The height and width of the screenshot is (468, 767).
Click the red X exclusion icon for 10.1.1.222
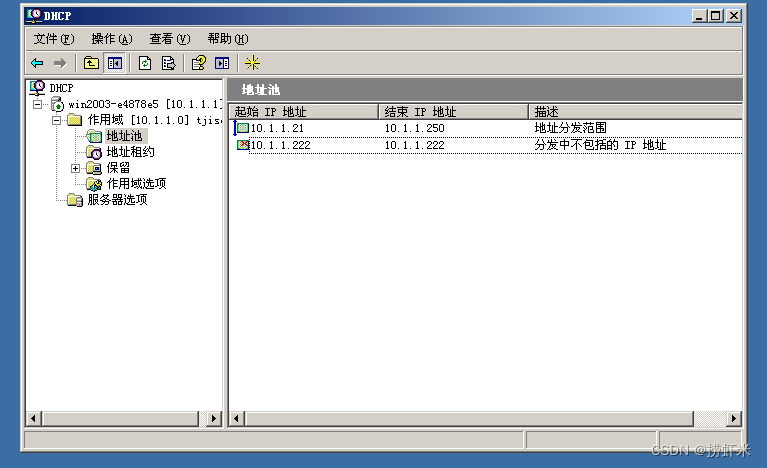point(243,145)
